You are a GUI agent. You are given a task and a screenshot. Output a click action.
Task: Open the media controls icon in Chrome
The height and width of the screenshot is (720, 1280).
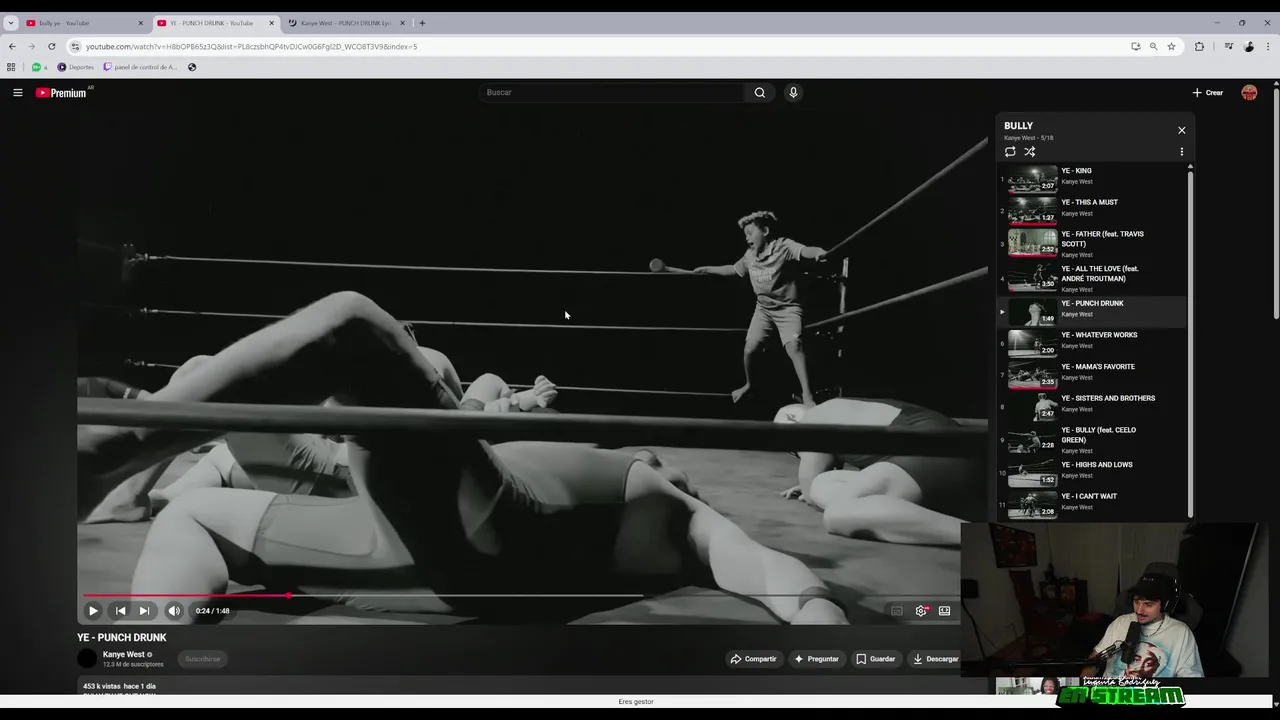coord(1229,46)
